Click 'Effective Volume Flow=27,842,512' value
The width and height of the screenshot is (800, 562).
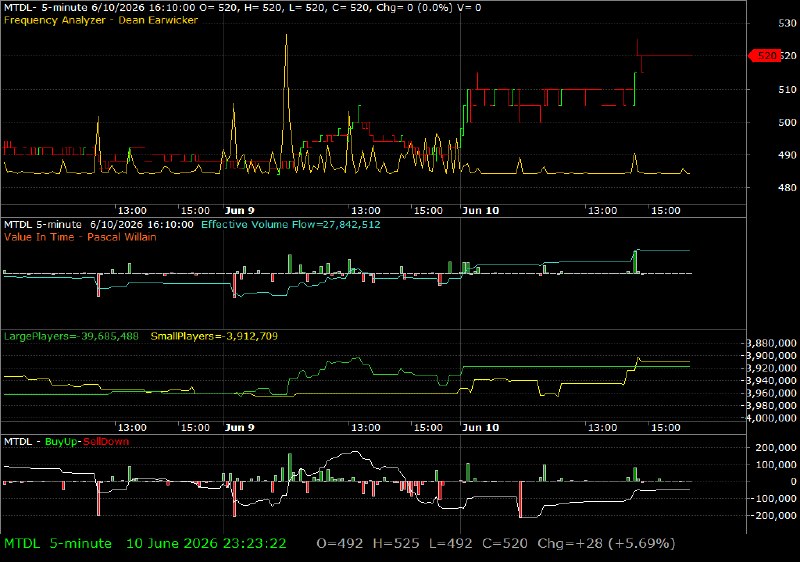pyautogui.click(x=291, y=224)
